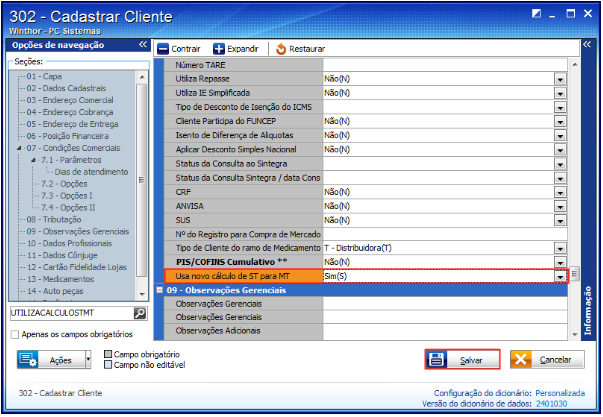Click the Campo obrigatório legend box
The image size is (603, 417).
point(108,354)
